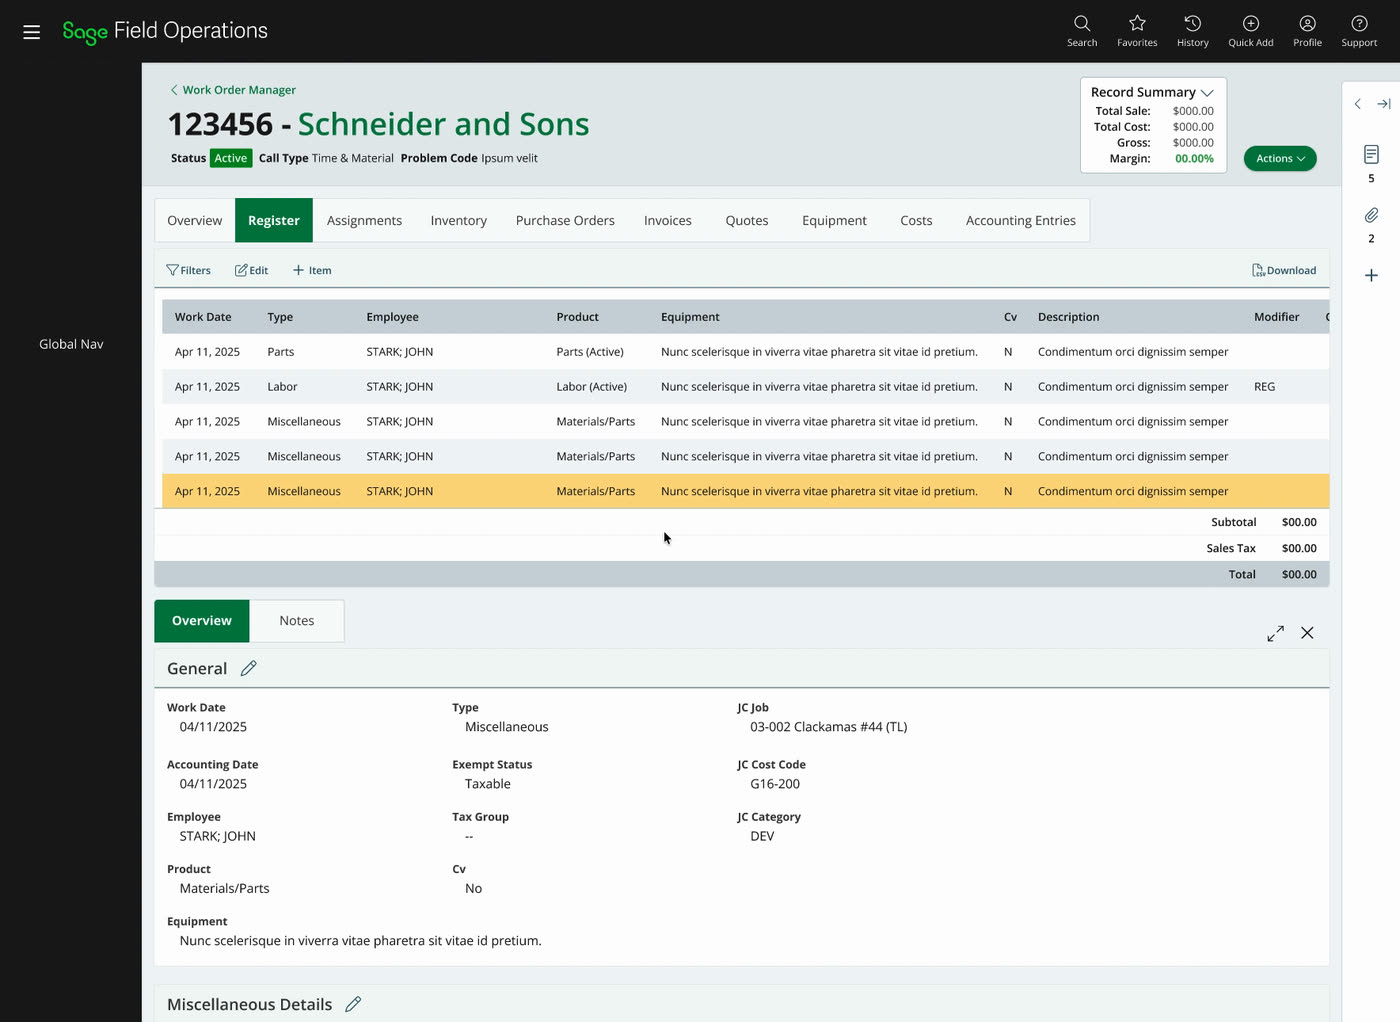The width and height of the screenshot is (1400, 1022).
Task: Click the Margin 00.00% value
Action: tap(1194, 159)
